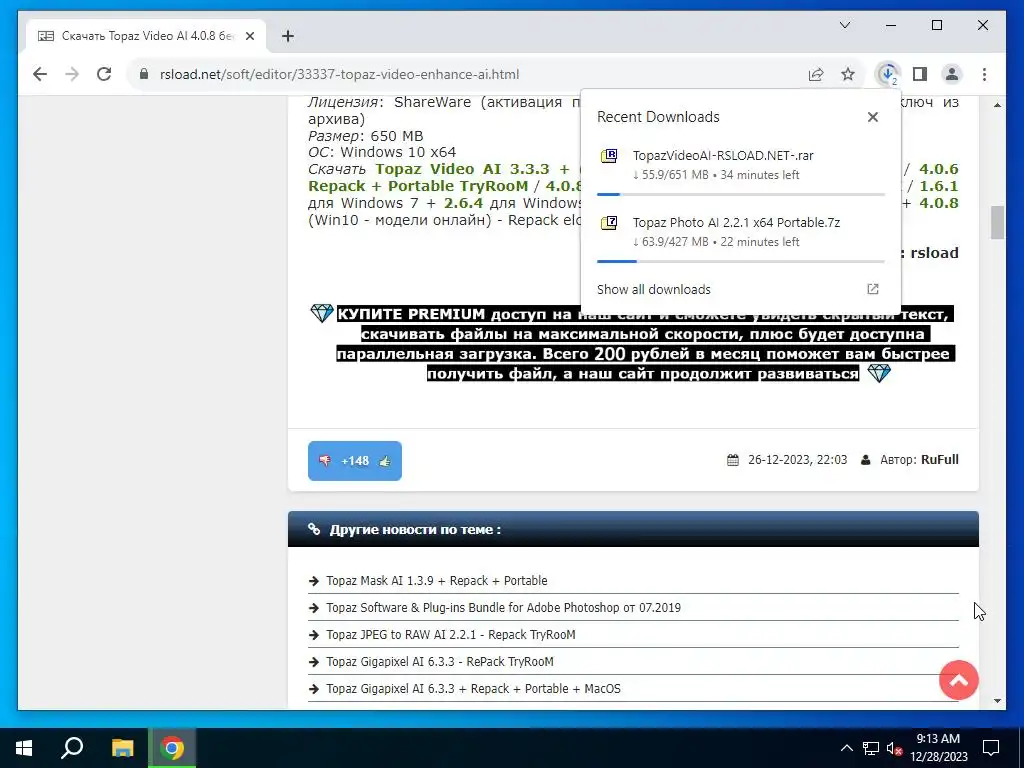
Task: Click the page scrollbar up arrow
Action: (997, 105)
